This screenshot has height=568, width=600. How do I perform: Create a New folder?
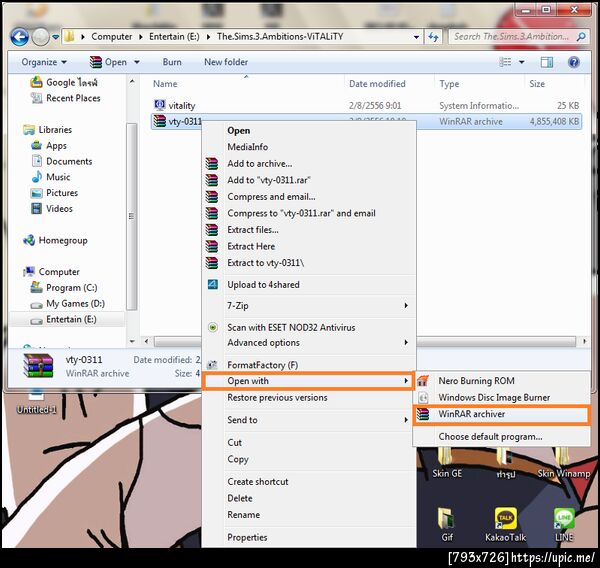point(226,62)
